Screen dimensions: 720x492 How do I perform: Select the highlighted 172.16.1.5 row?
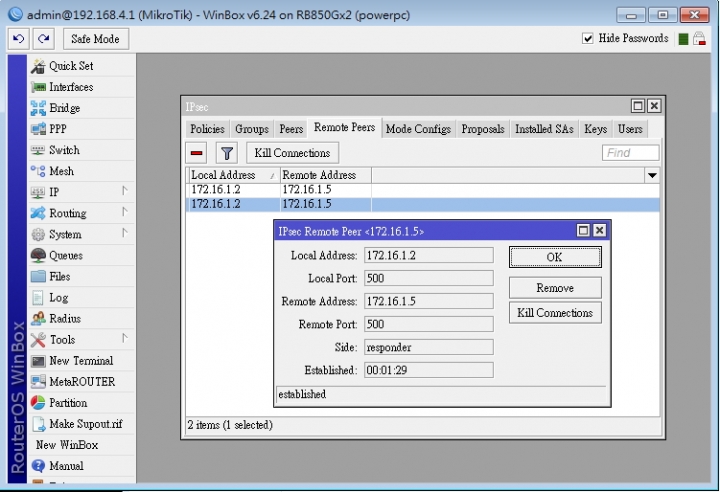(422, 204)
